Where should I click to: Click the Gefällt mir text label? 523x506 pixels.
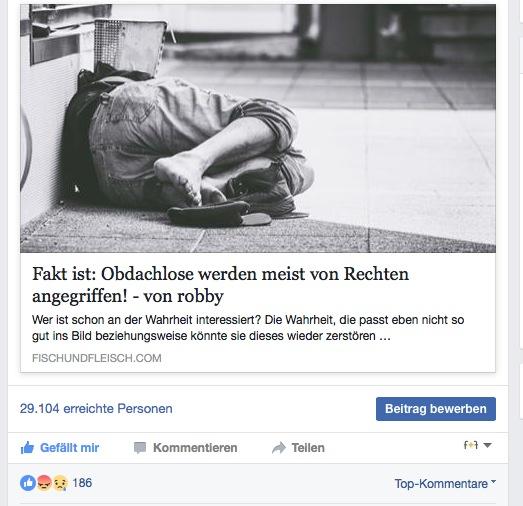click(x=69, y=448)
